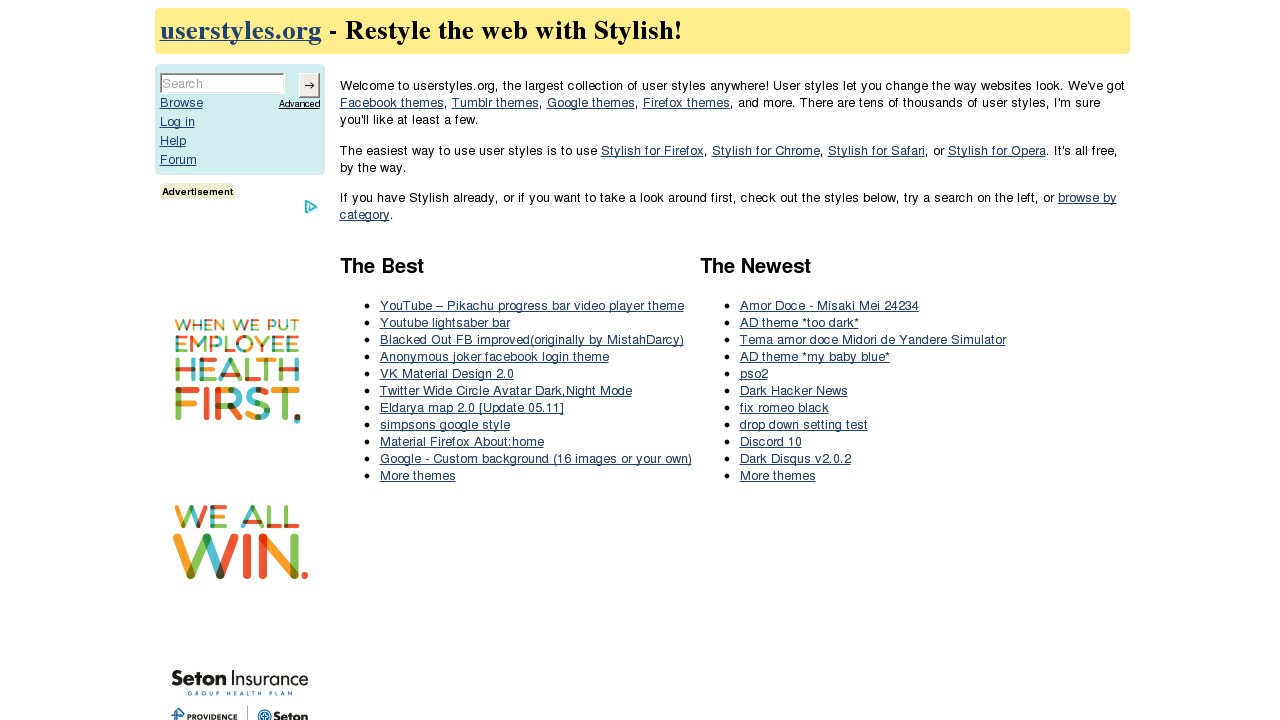Open Dark Disqus v2.0.2 style
The height and width of the screenshot is (720, 1280).
point(796,459)
